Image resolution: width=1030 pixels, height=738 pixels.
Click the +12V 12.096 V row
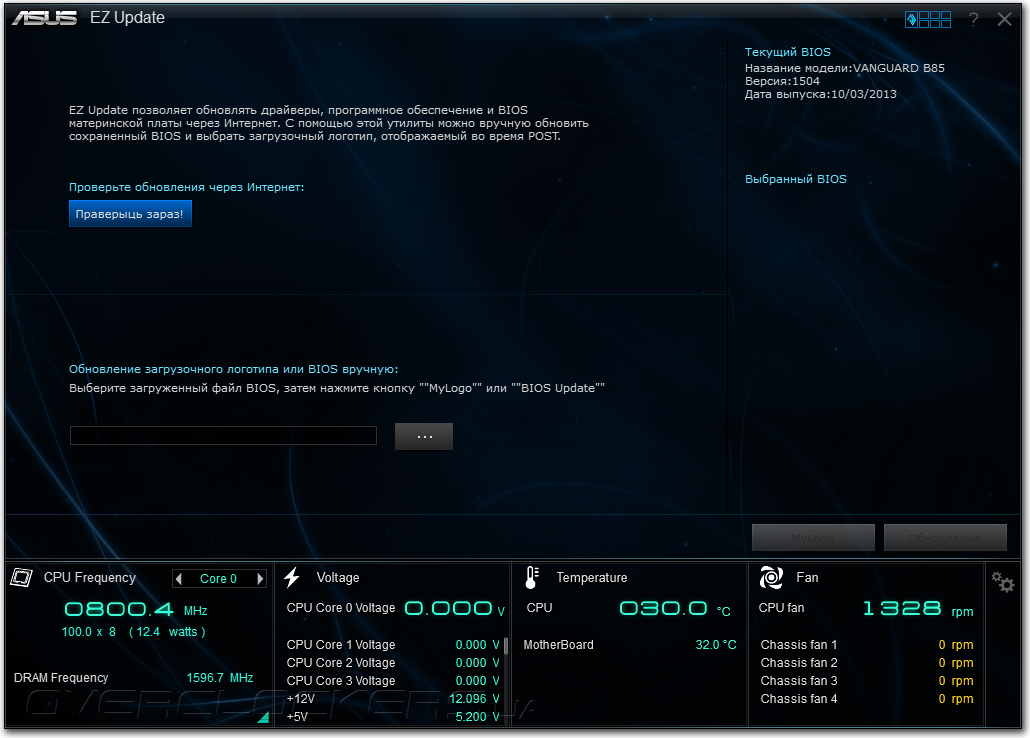(x=393, y=699)
